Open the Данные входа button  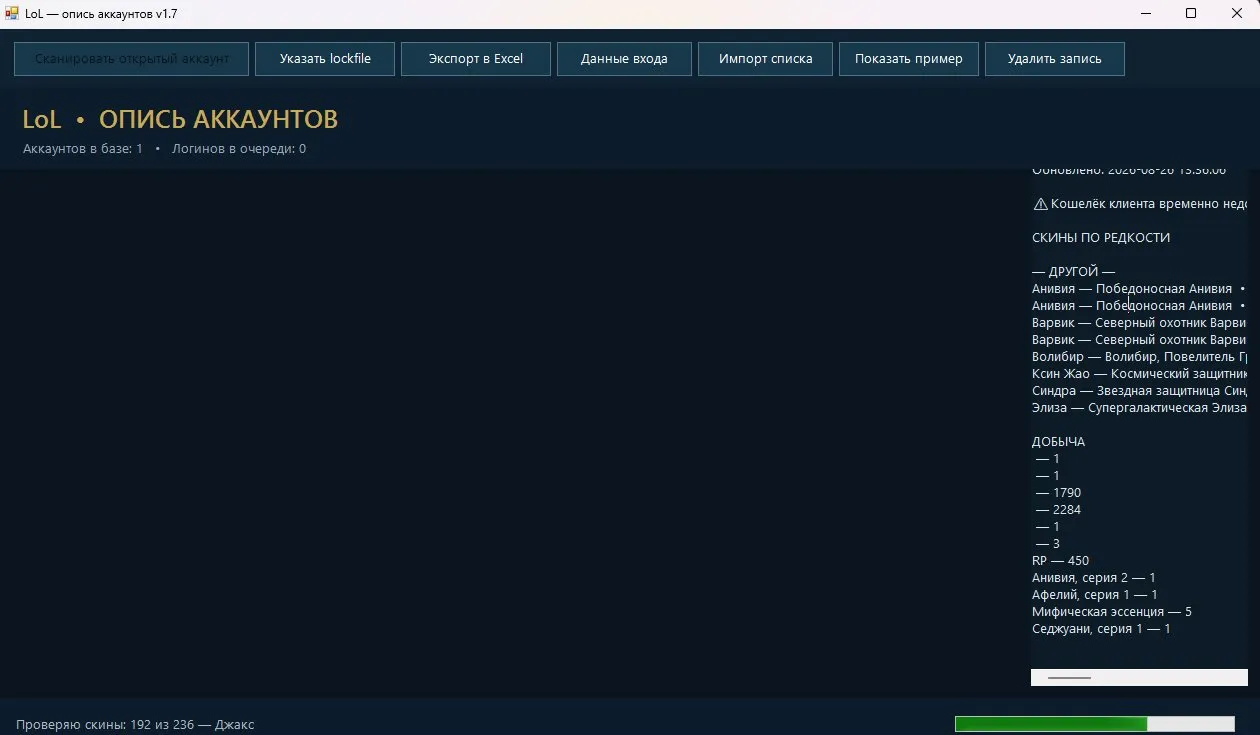(624, 59)
